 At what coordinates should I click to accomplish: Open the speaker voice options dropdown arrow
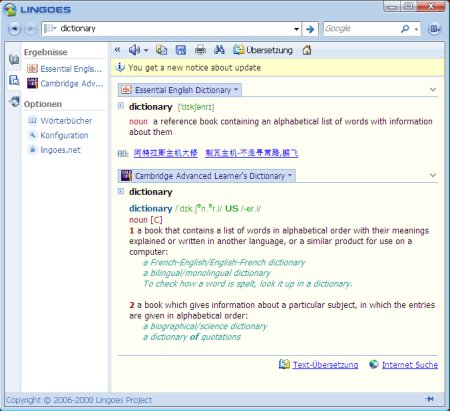coord(146,51)
